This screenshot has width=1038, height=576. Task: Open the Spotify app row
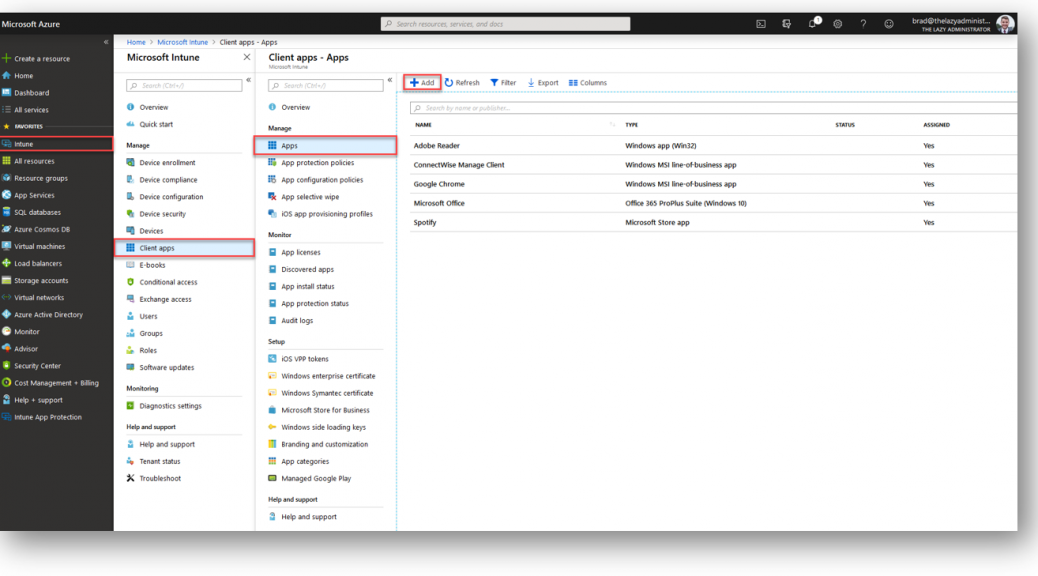(713, 222)
